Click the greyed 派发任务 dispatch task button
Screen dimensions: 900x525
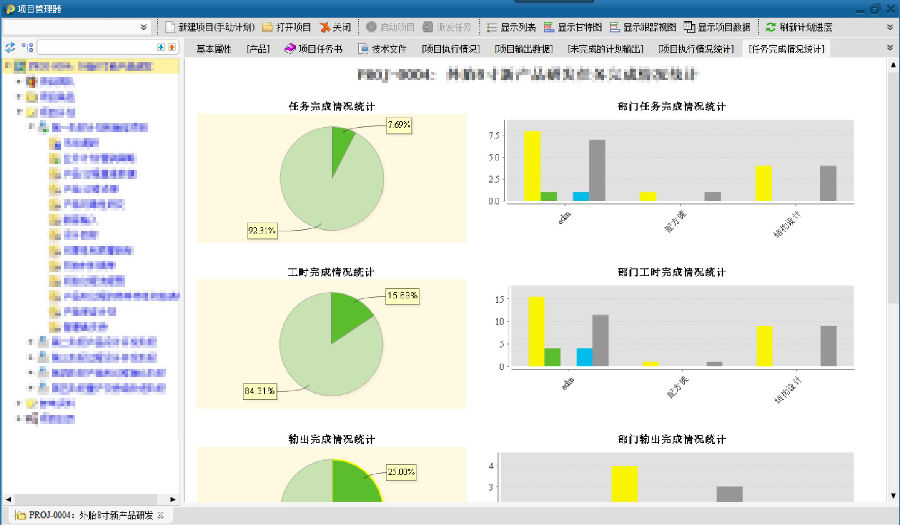click(447, 27)
